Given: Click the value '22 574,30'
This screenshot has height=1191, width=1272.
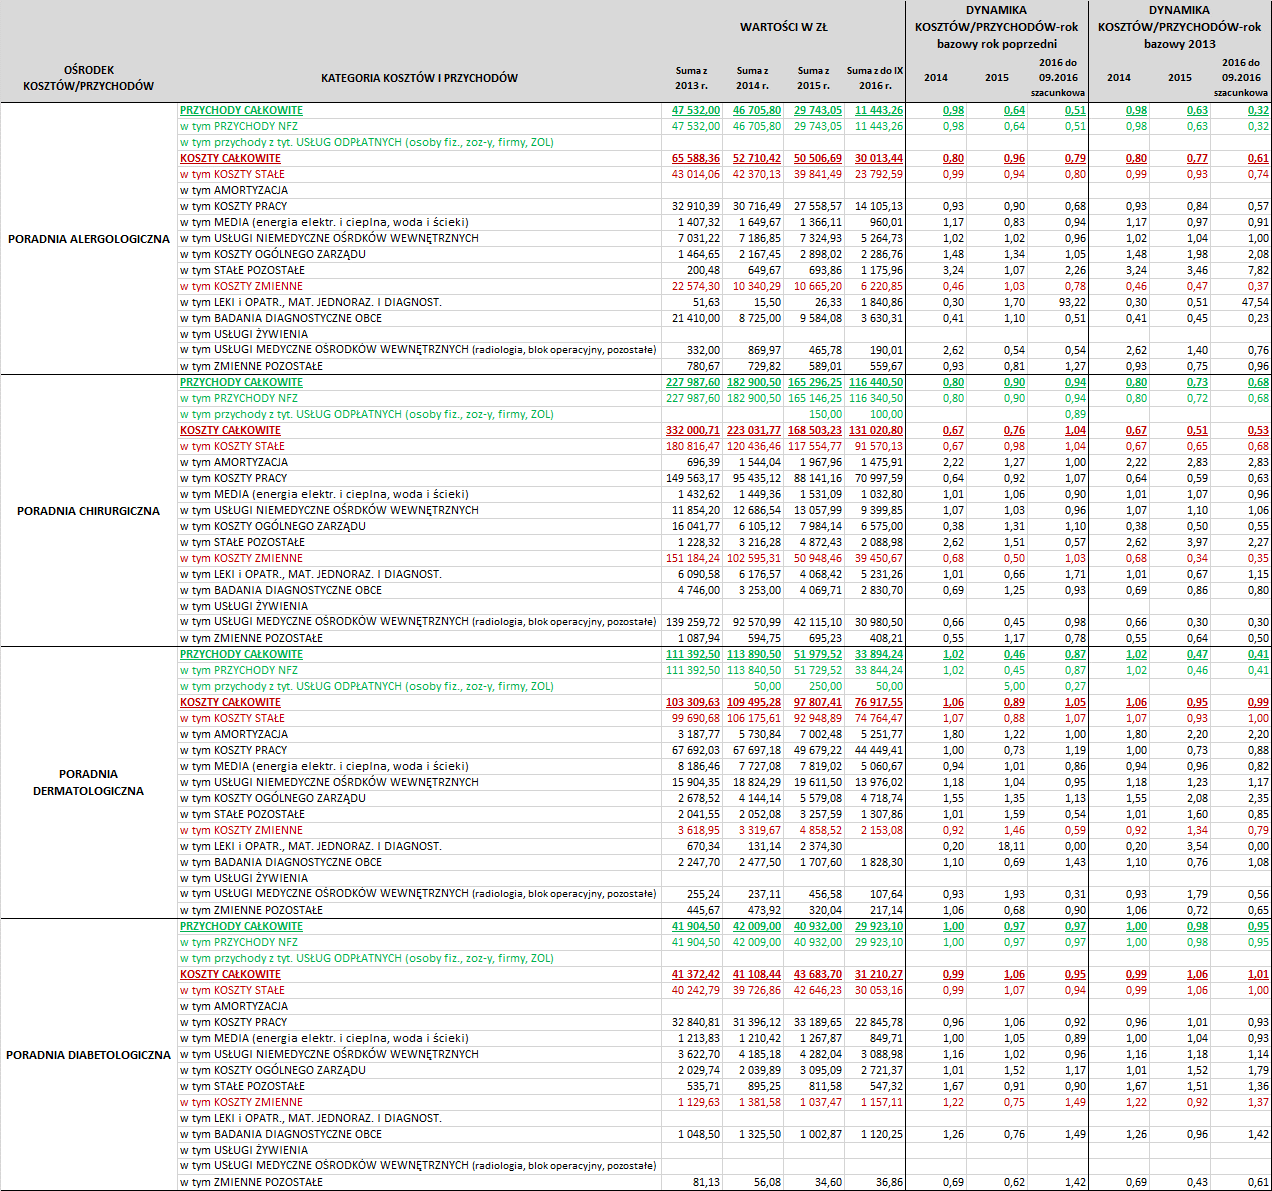Looking at the screenshot, I should coord(695,286).
